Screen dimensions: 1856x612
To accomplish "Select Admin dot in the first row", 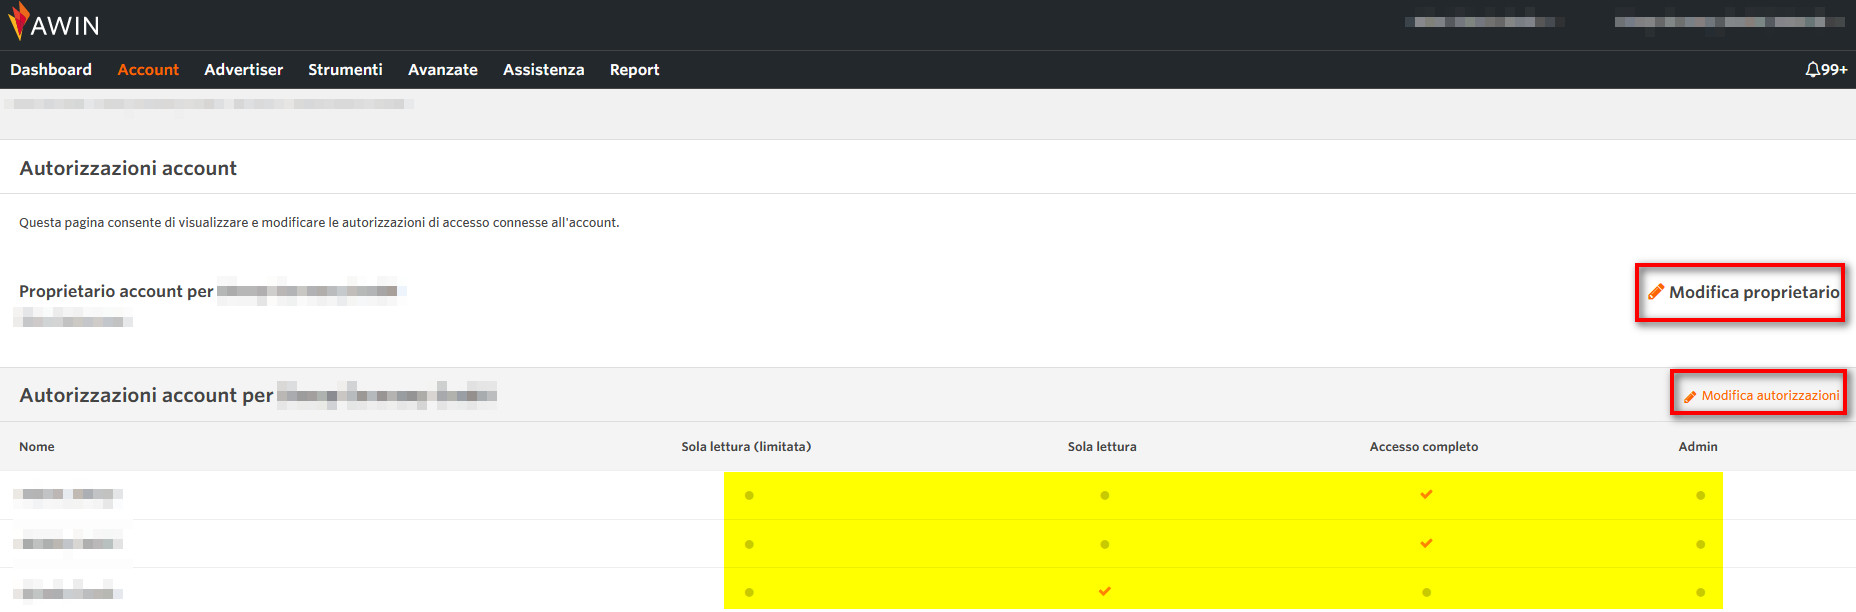I will tap(1700, 495).
